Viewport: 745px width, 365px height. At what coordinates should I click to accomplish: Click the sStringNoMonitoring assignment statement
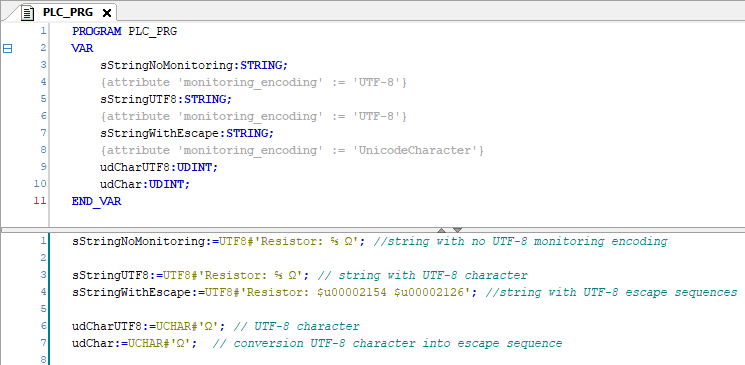tap(219, 241)
